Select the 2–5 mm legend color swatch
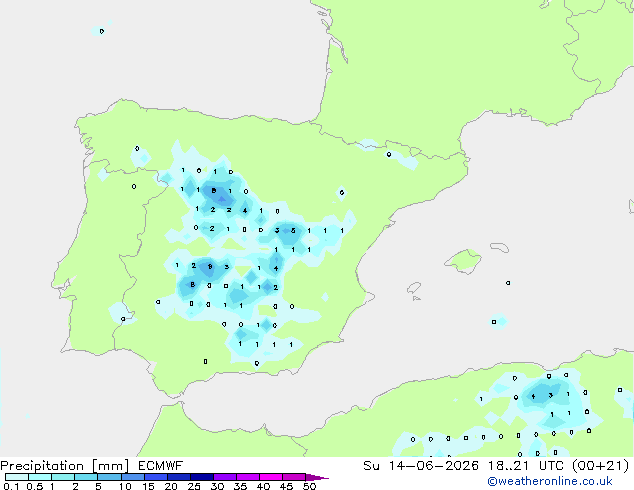Viewport: 634px width, 490px height. tap(86, 477)
